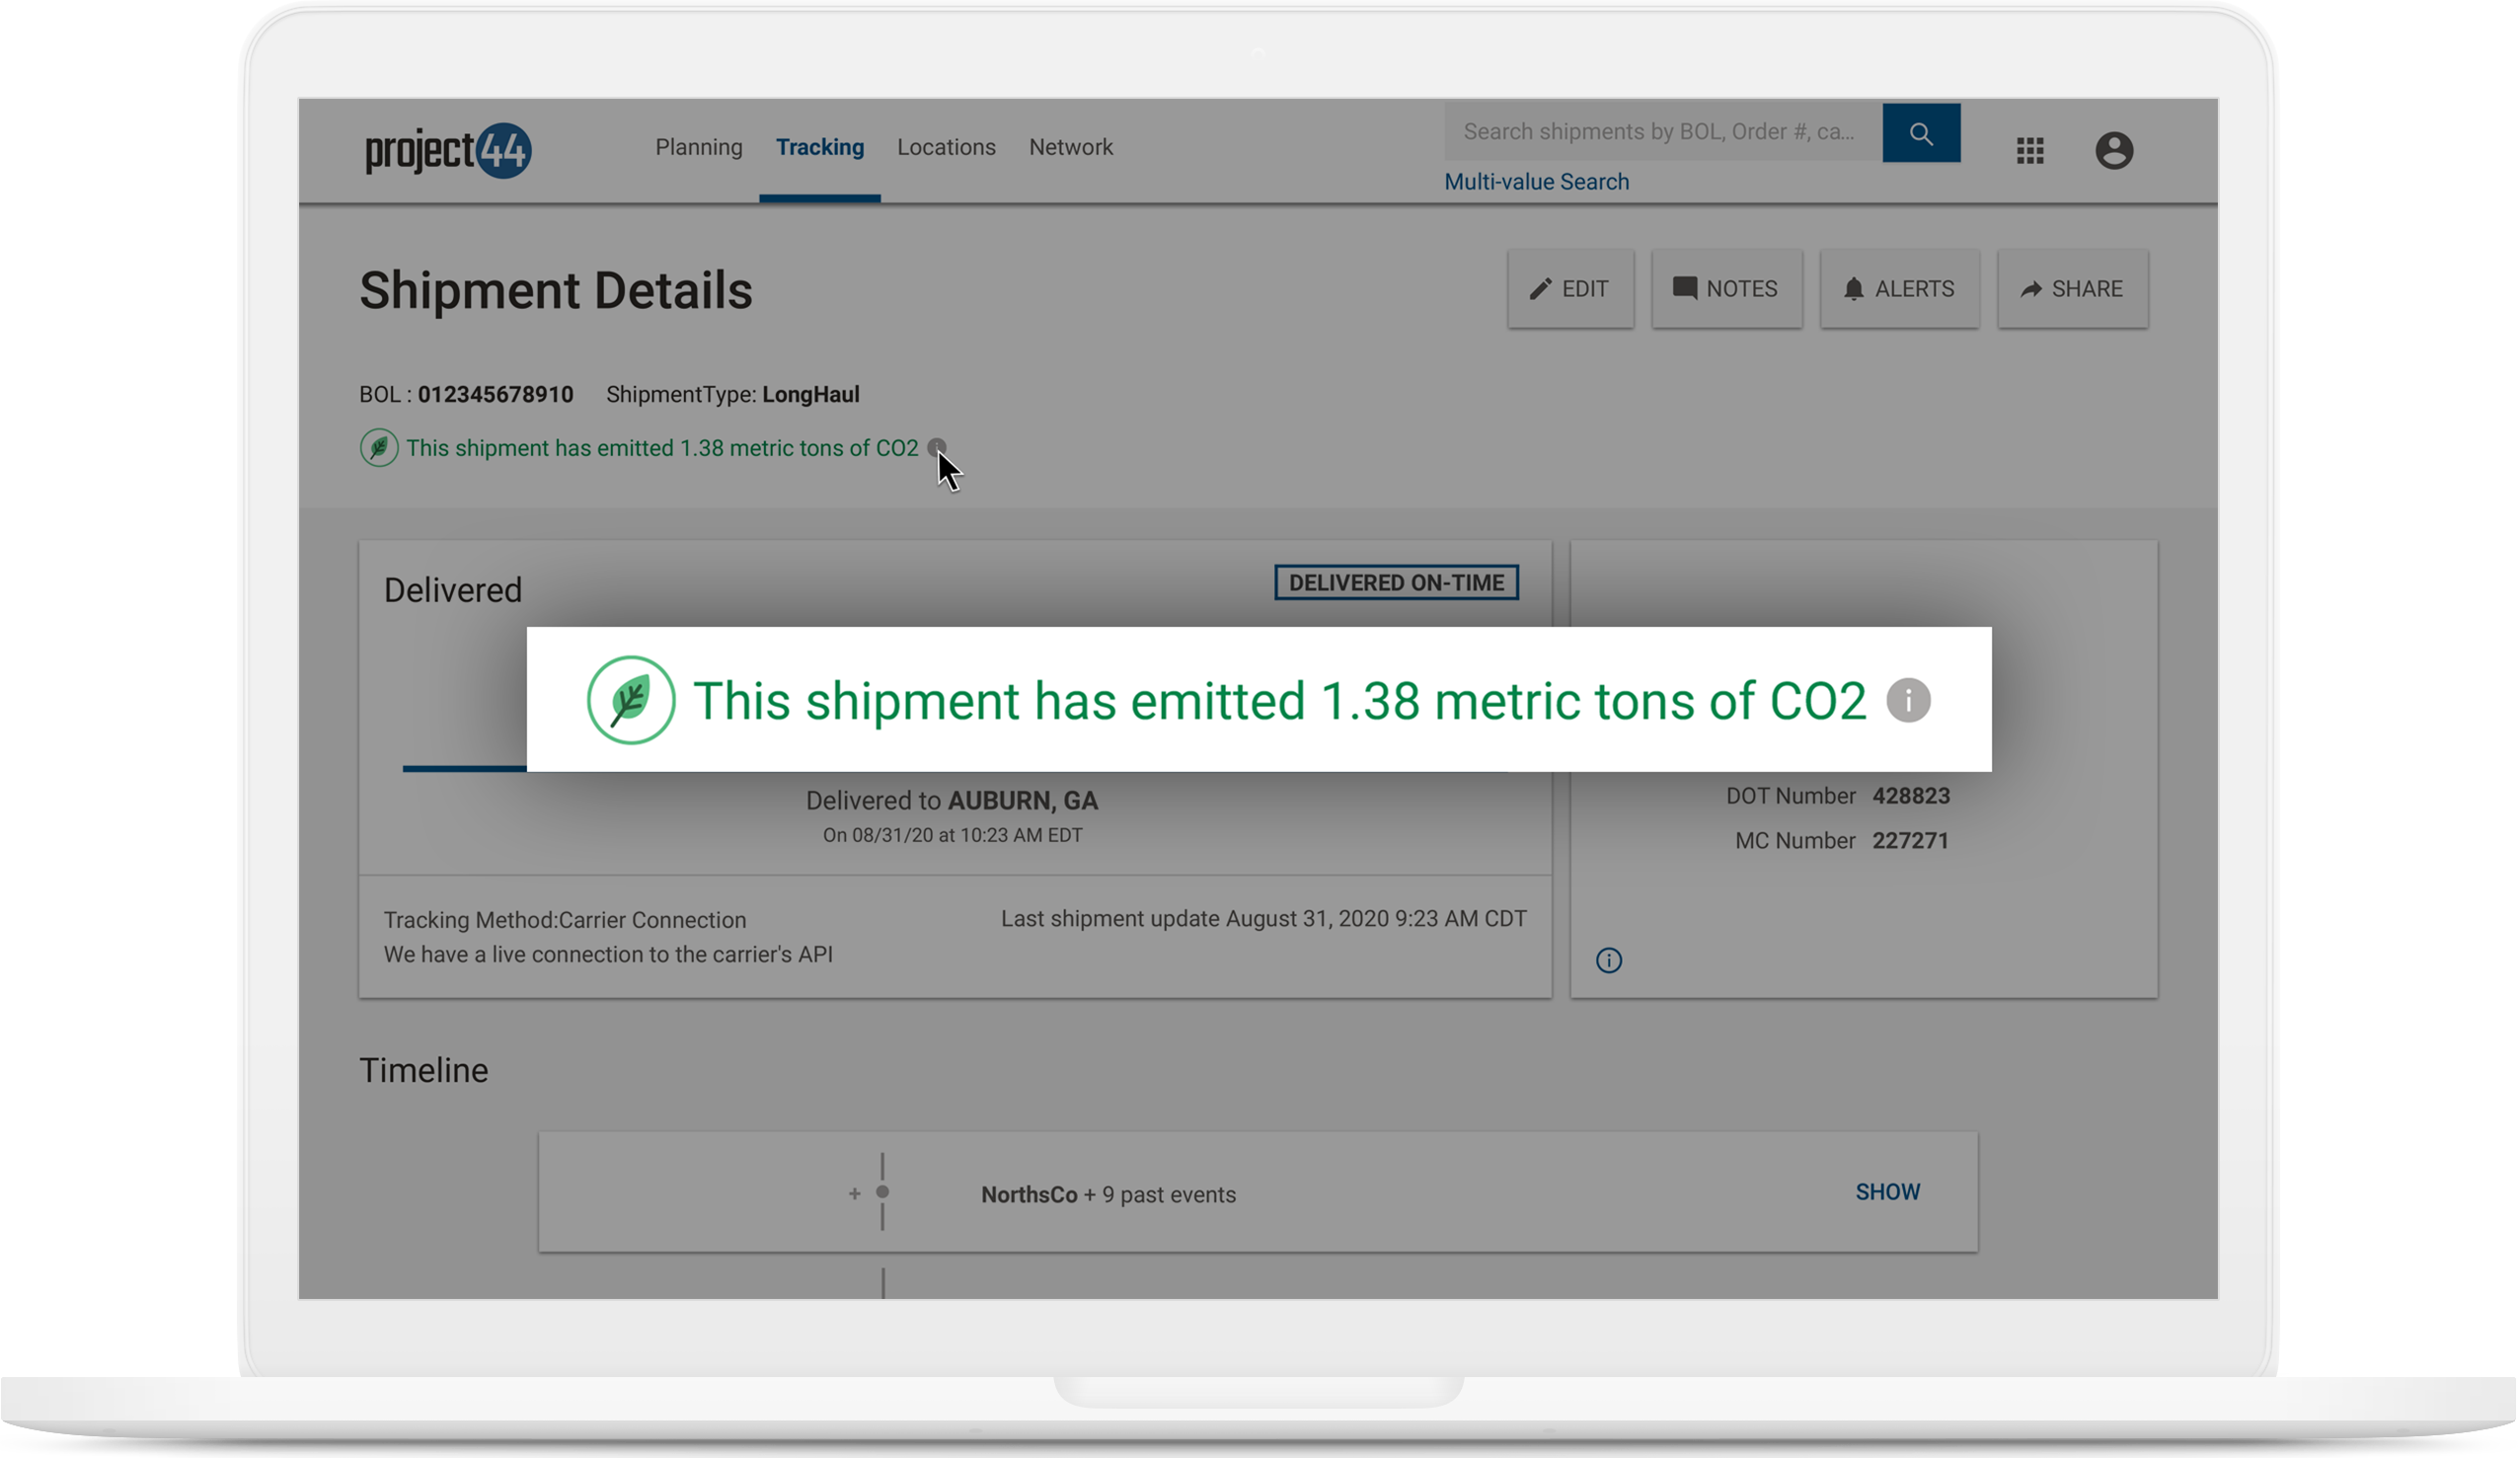
Task: Expand NorthsCo past events with plus icon
Action: click(854, 1193)
